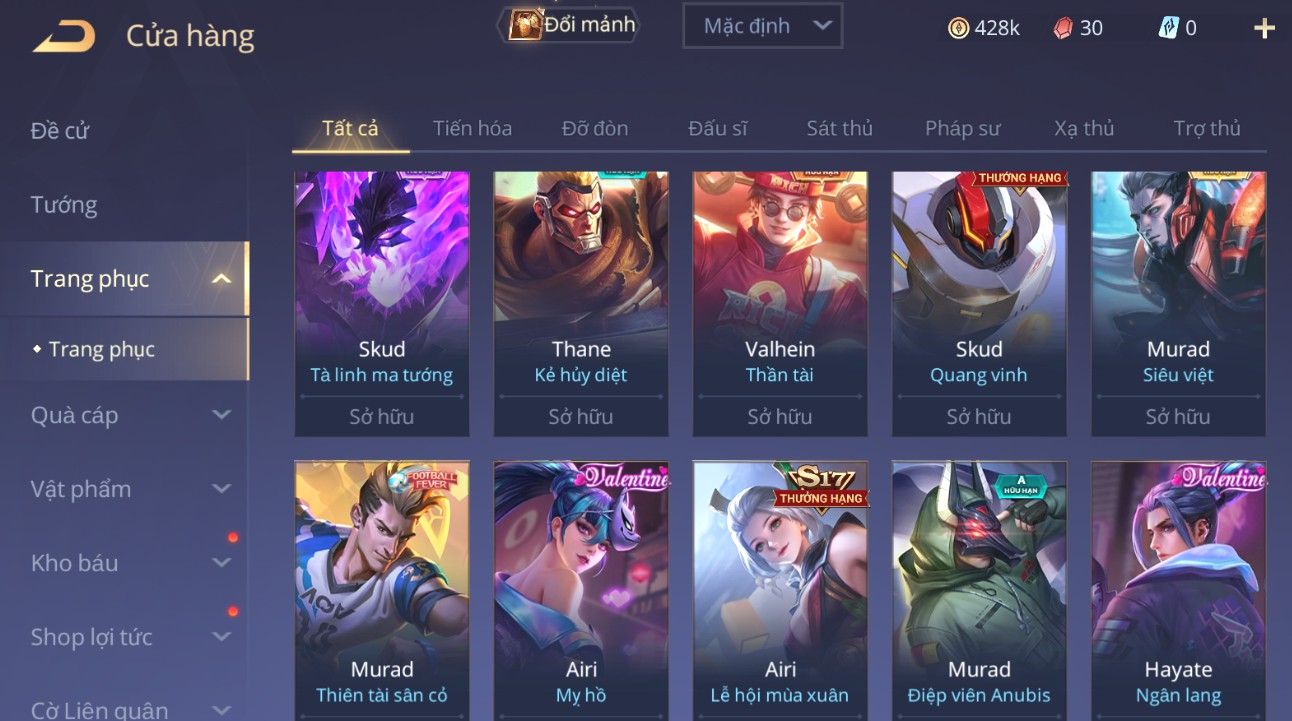Open the Tiến hóa tab
This screenshot has height=721, width=1292.
click(x=472, y=128)
